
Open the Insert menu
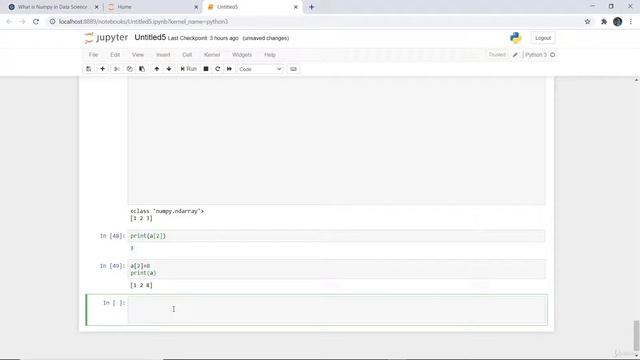(x=163, y=55)
